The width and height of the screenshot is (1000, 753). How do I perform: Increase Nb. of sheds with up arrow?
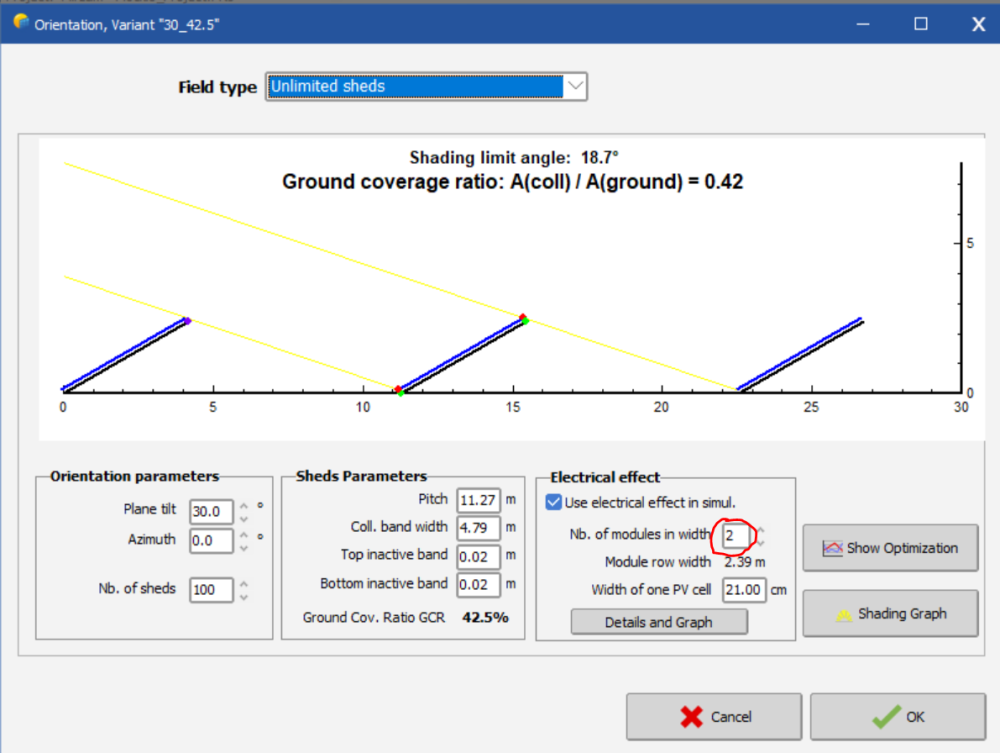[244, 583]
